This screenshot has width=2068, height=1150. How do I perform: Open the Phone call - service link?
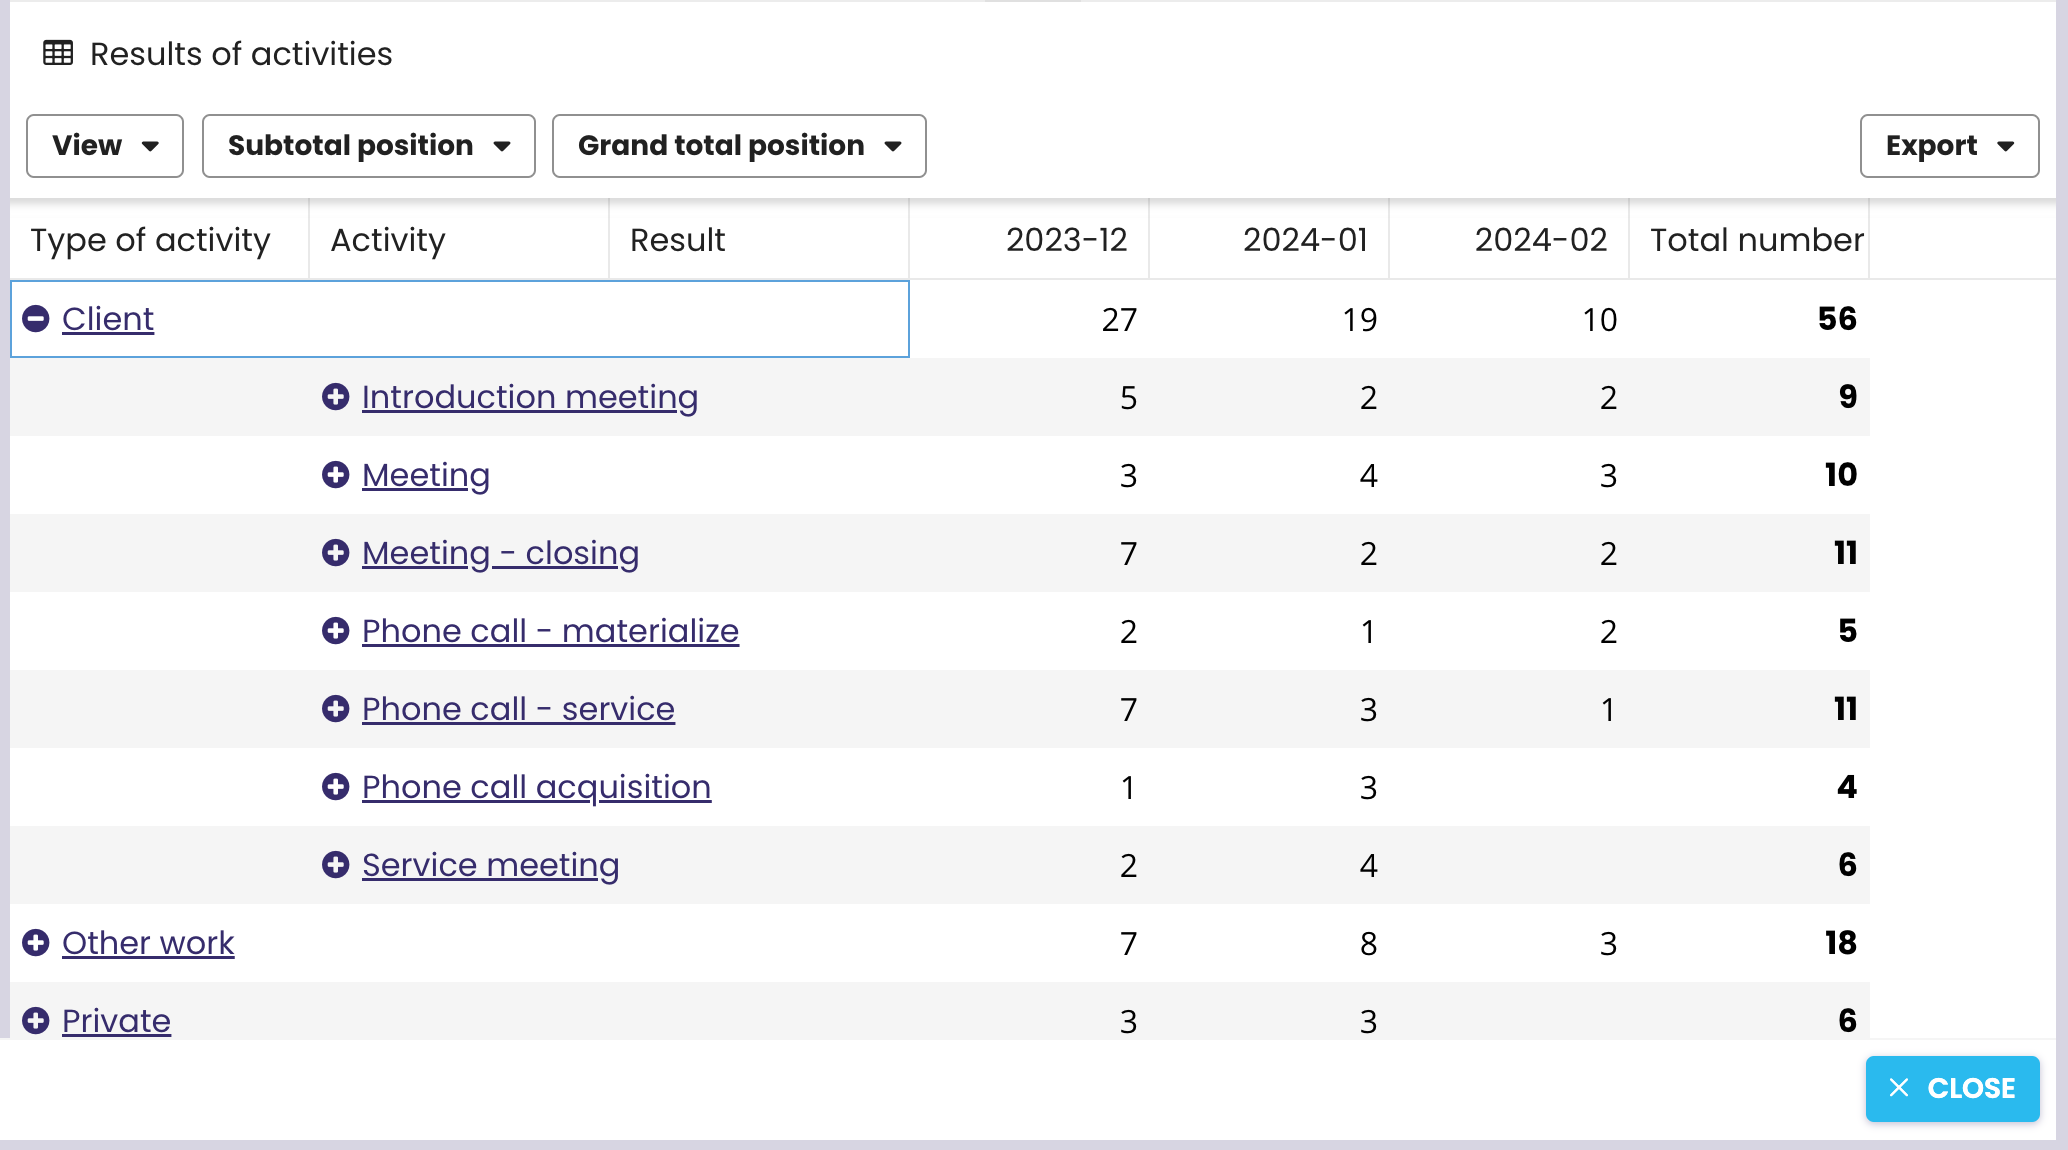[518, 709]
